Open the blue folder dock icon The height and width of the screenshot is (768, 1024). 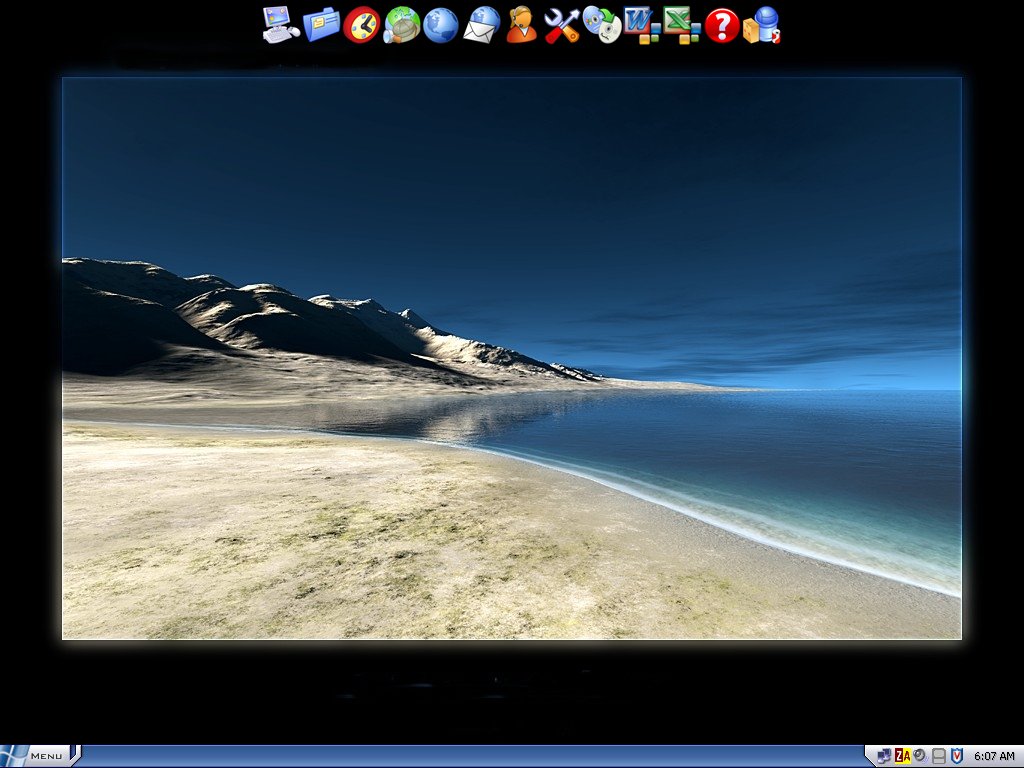tap(321, 24)
